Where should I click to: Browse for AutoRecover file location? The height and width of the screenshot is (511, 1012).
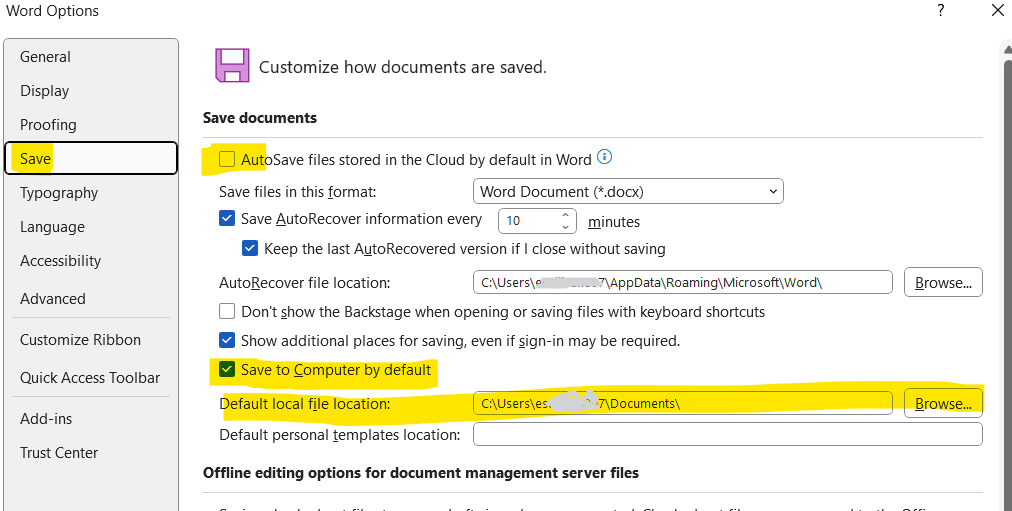(944, 283)
